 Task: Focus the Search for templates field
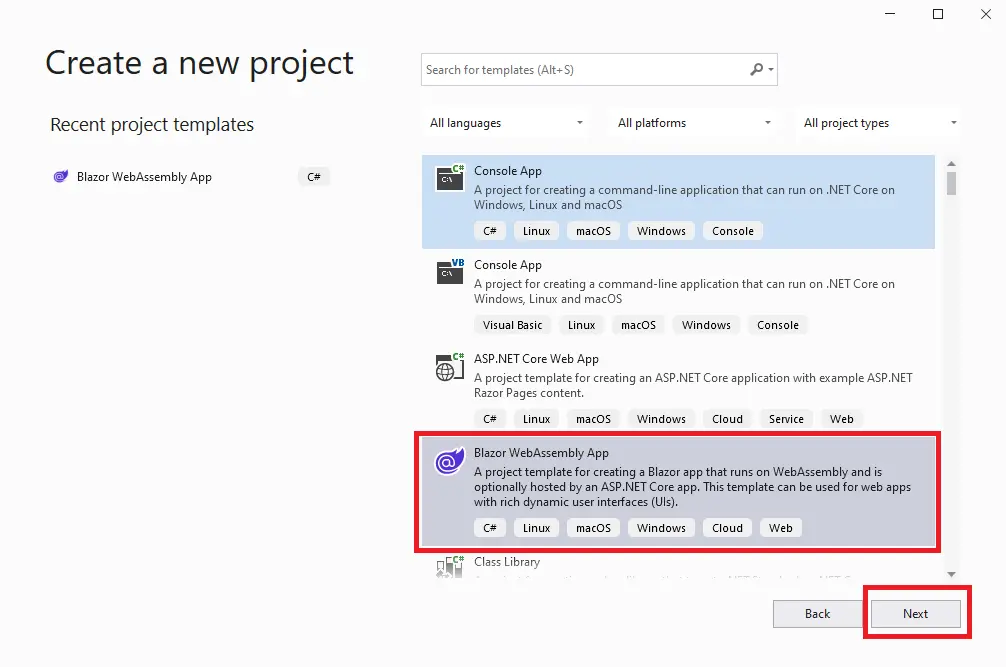click(x=599, y=69)
